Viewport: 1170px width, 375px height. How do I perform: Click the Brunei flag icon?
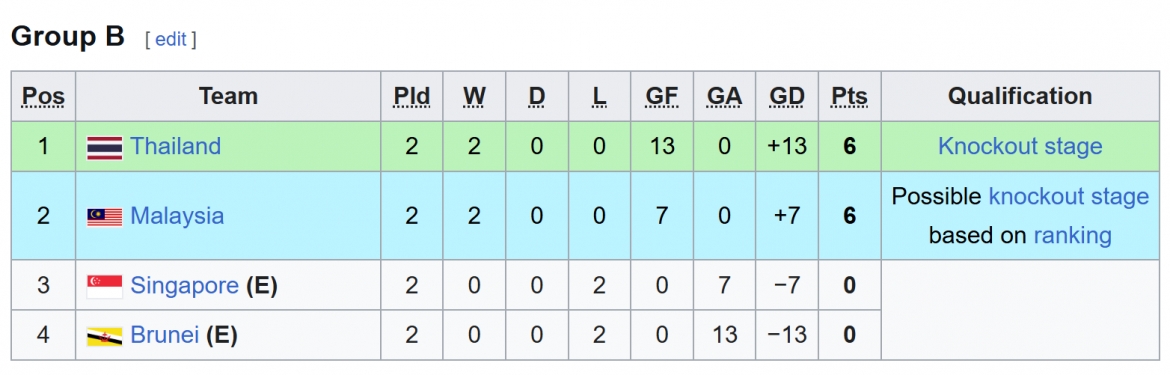pyautogui.click(x=104, y=336)
